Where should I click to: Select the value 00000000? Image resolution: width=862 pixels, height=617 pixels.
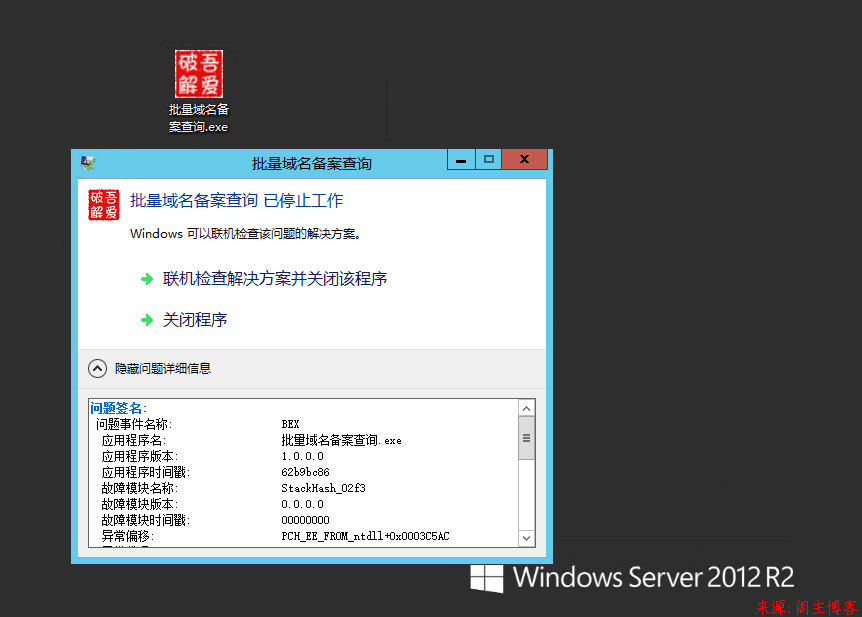305,520
